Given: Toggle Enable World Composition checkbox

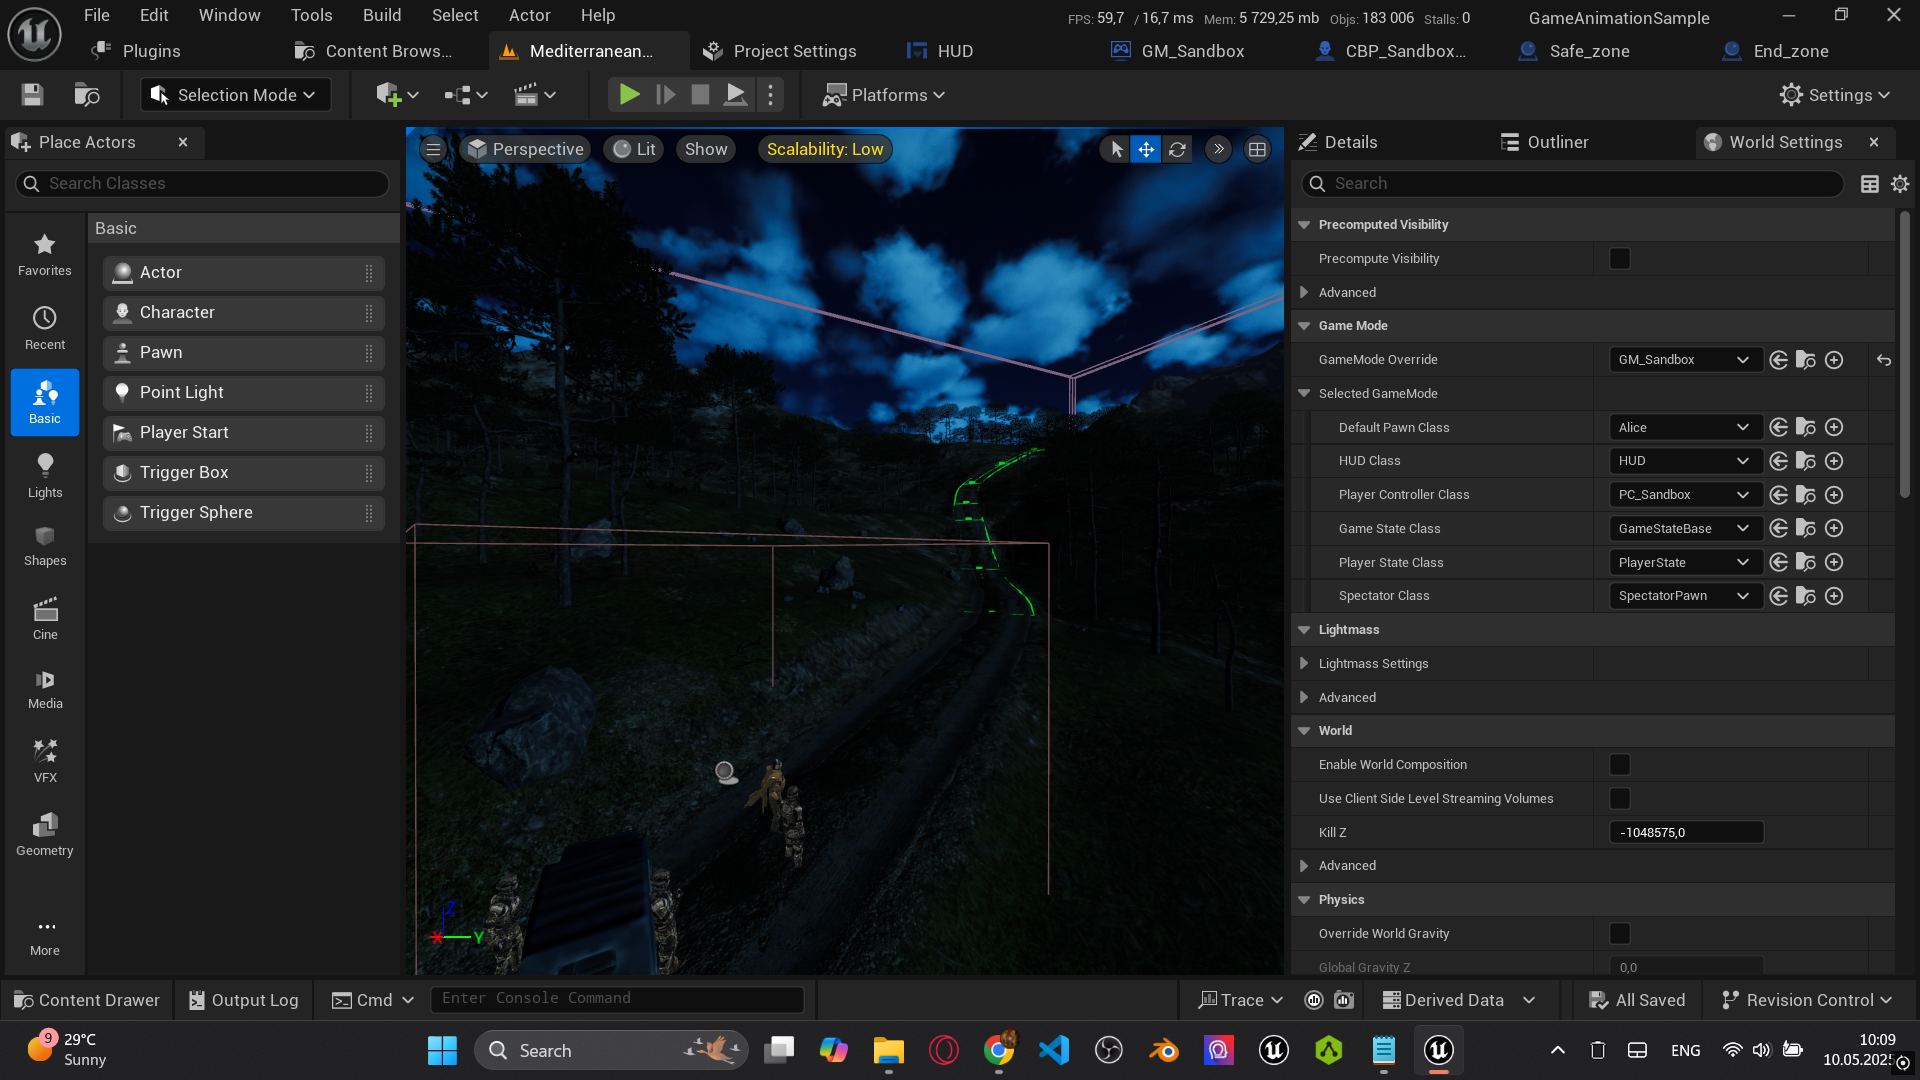Looking at the screenshot, I should point(1620,765).
